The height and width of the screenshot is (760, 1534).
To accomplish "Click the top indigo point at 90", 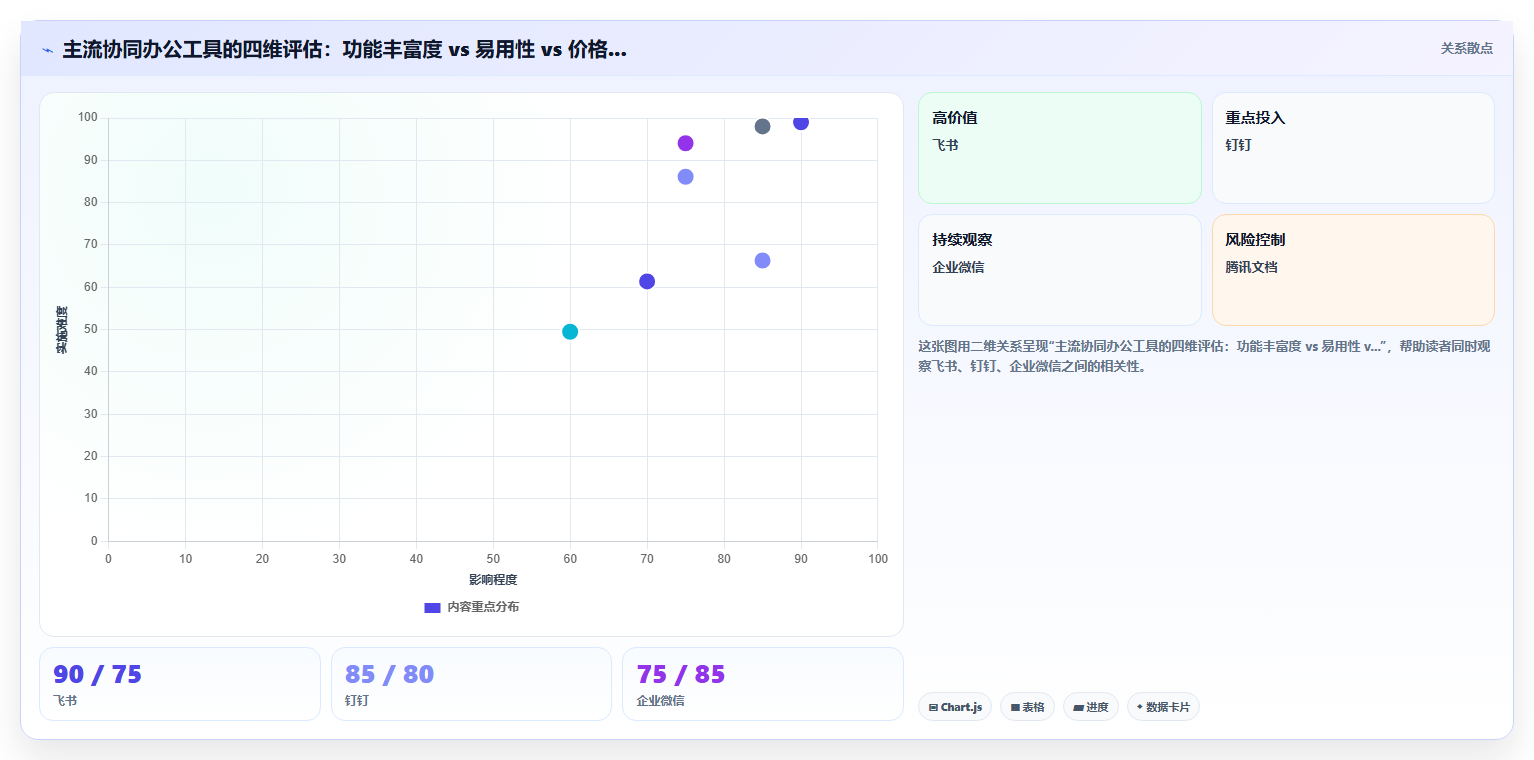I will click(x=801, y=122).
